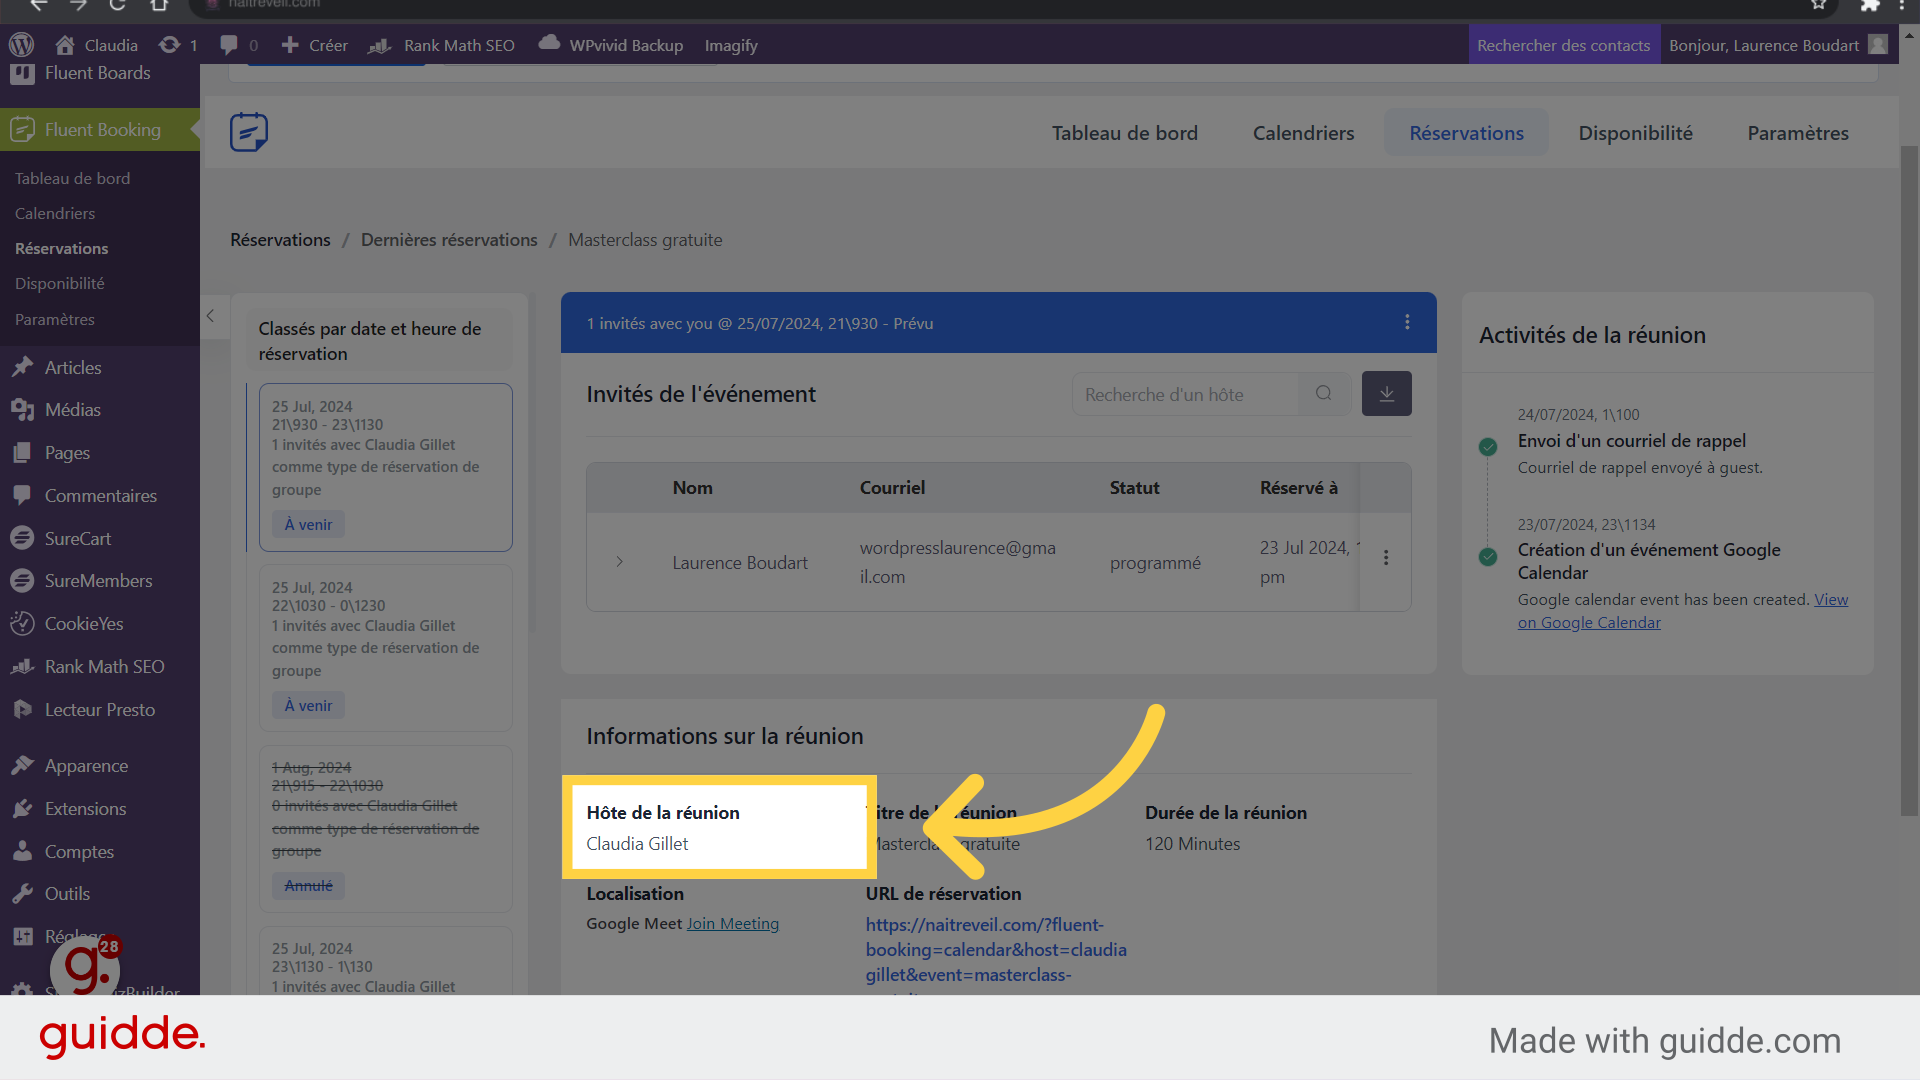Select the 21\930 - 23\1130 booking card
Viewport: 1920px width, 1080px height.
click(x=386, y=467)
